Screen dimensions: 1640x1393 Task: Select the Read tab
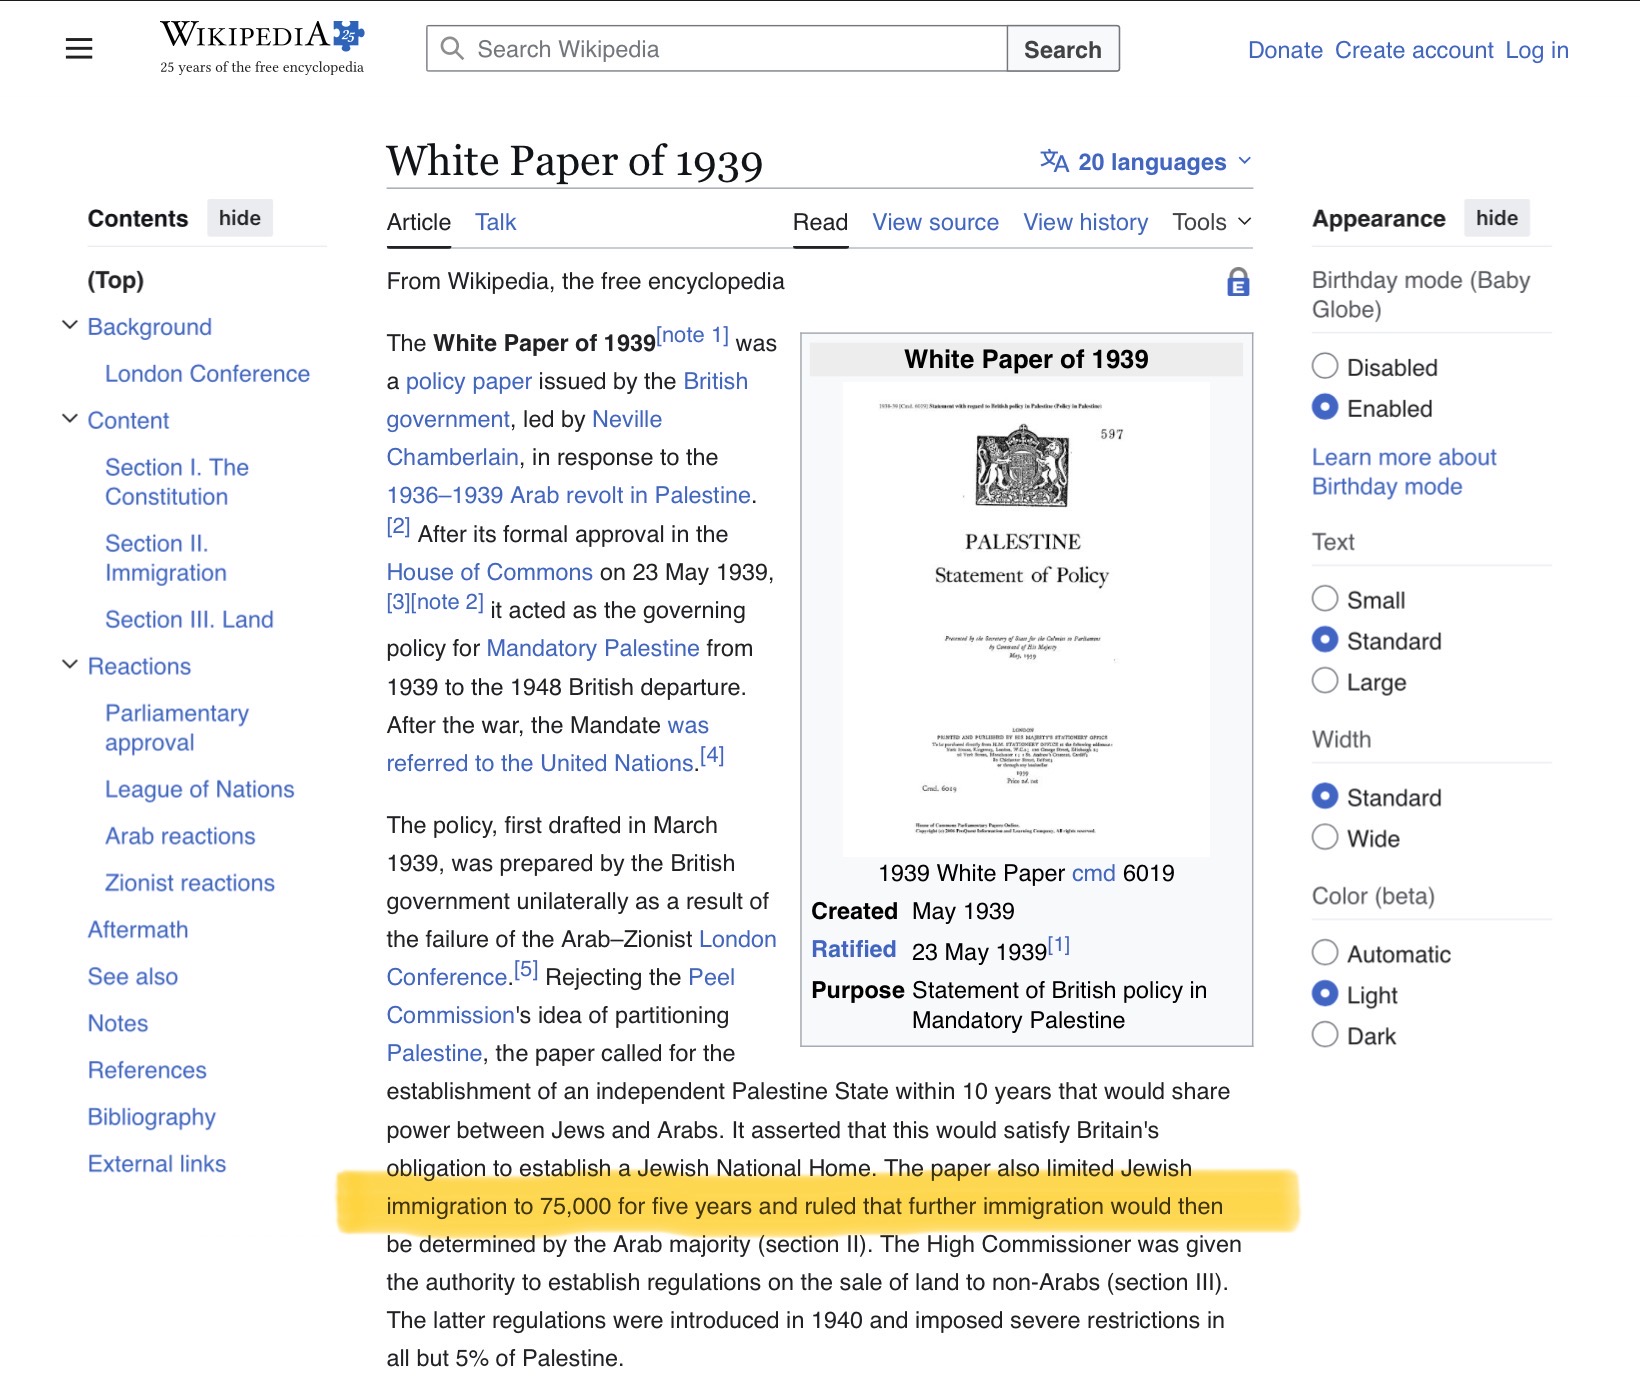pyautogui.click(x=820, y=222)
